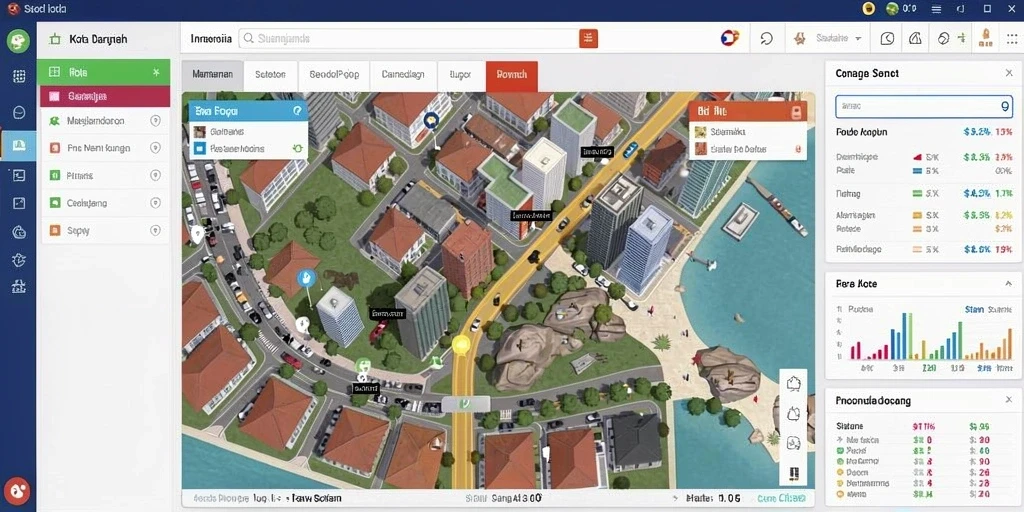The height and width of the screenshot is (512, 1024).
Task: Click the red Gaeradjea sidebar item
Action: click(105, 96)
